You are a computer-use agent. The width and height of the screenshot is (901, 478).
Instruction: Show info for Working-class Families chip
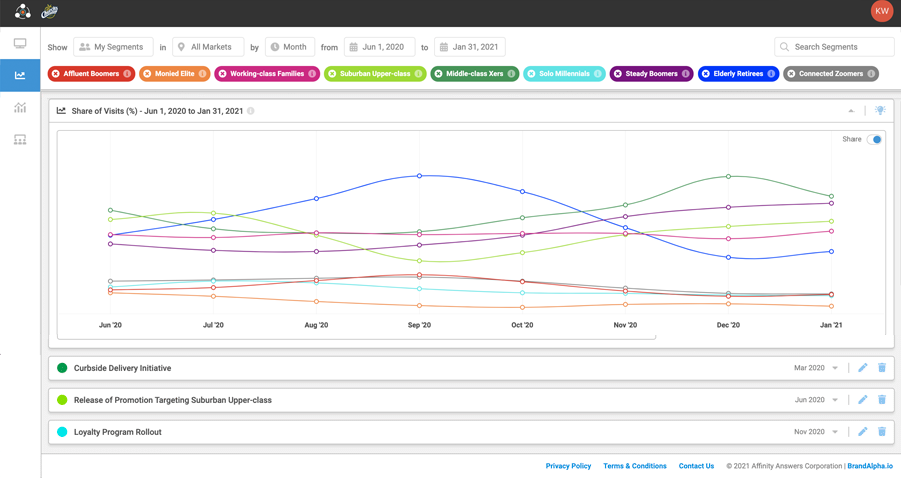coord(312,74)
